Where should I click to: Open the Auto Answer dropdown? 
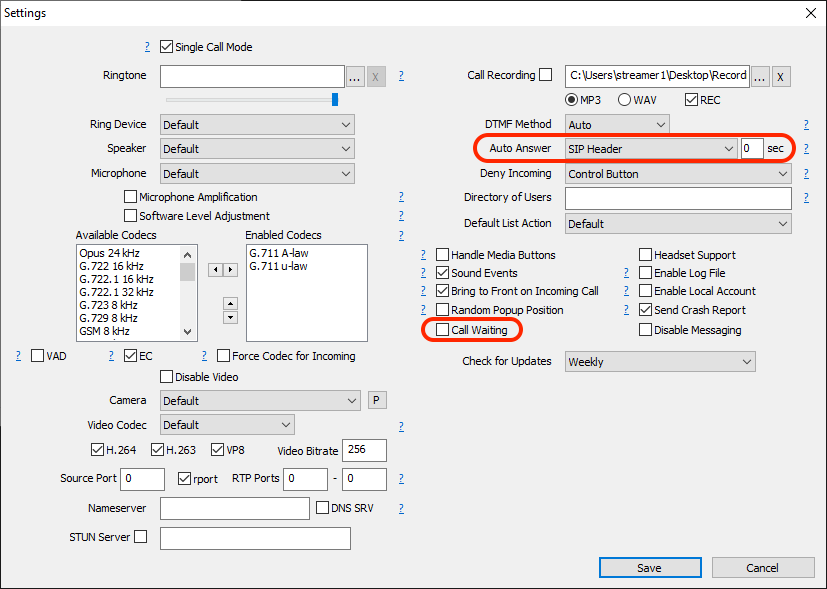(x=650, y=149)
